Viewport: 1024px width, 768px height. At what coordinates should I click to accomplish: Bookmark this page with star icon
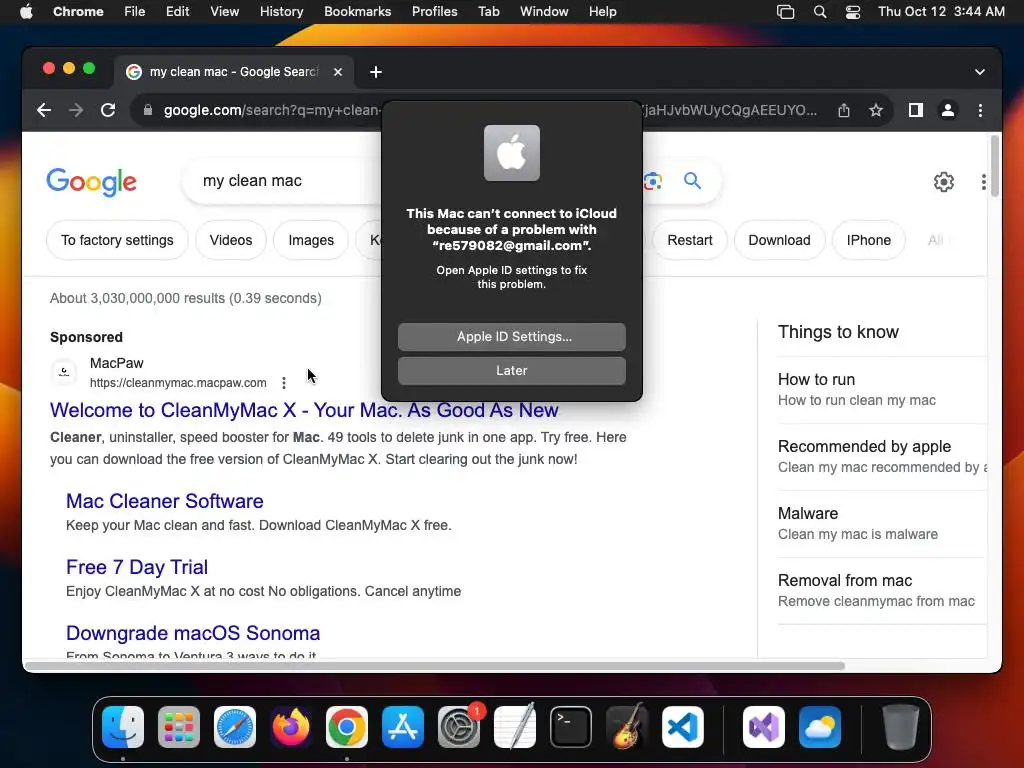[x=876, y=110]
